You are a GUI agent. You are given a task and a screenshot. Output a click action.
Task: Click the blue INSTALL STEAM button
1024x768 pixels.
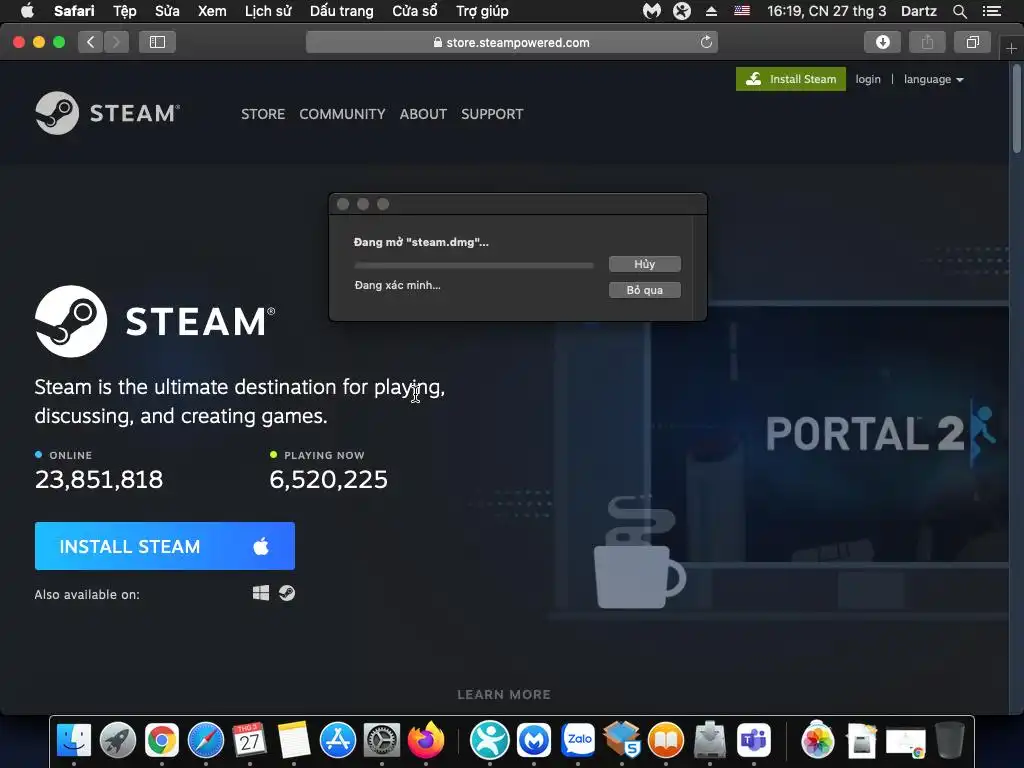(x=165, y=546)
